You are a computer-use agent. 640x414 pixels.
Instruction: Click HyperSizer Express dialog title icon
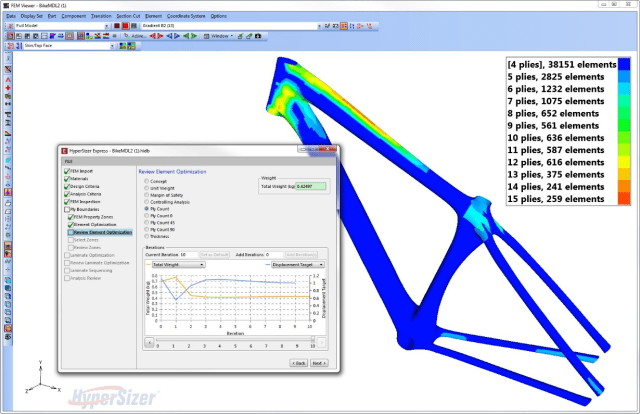click(x=64, y=151)
